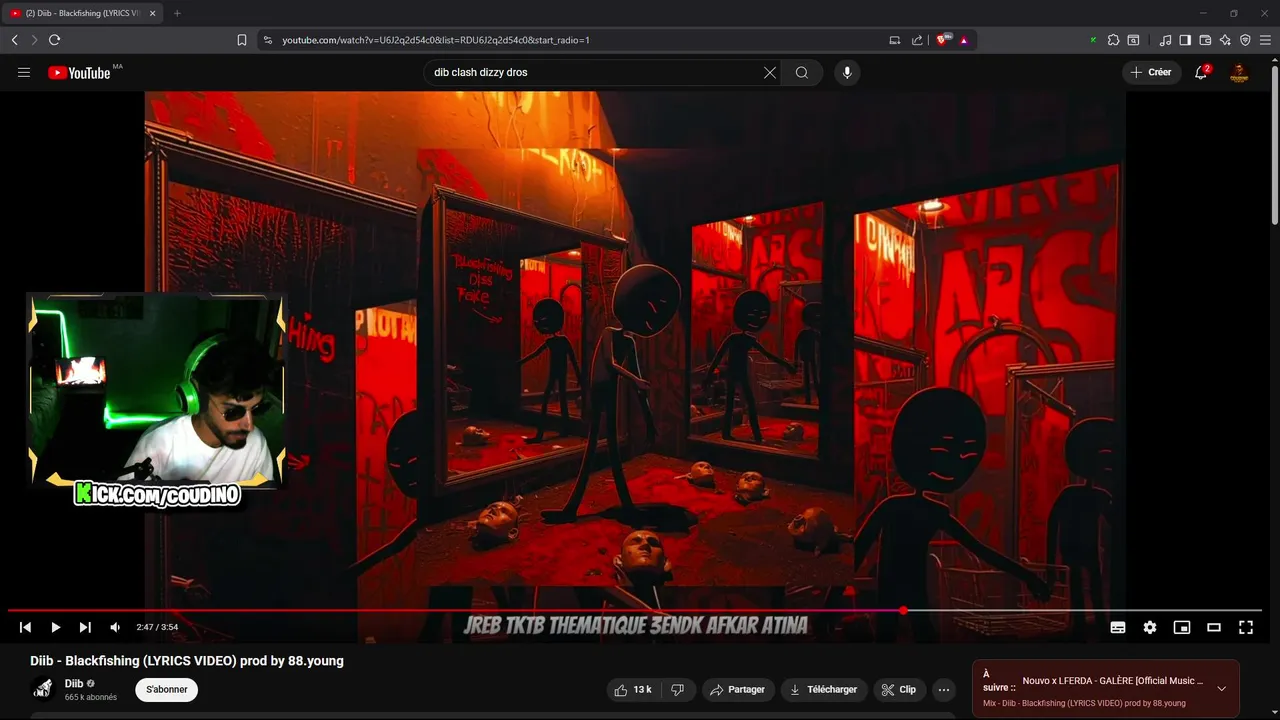The image size is (1280, 720).
Task: Subscribe with S'abonner button
Action: [x=167, y=689]
